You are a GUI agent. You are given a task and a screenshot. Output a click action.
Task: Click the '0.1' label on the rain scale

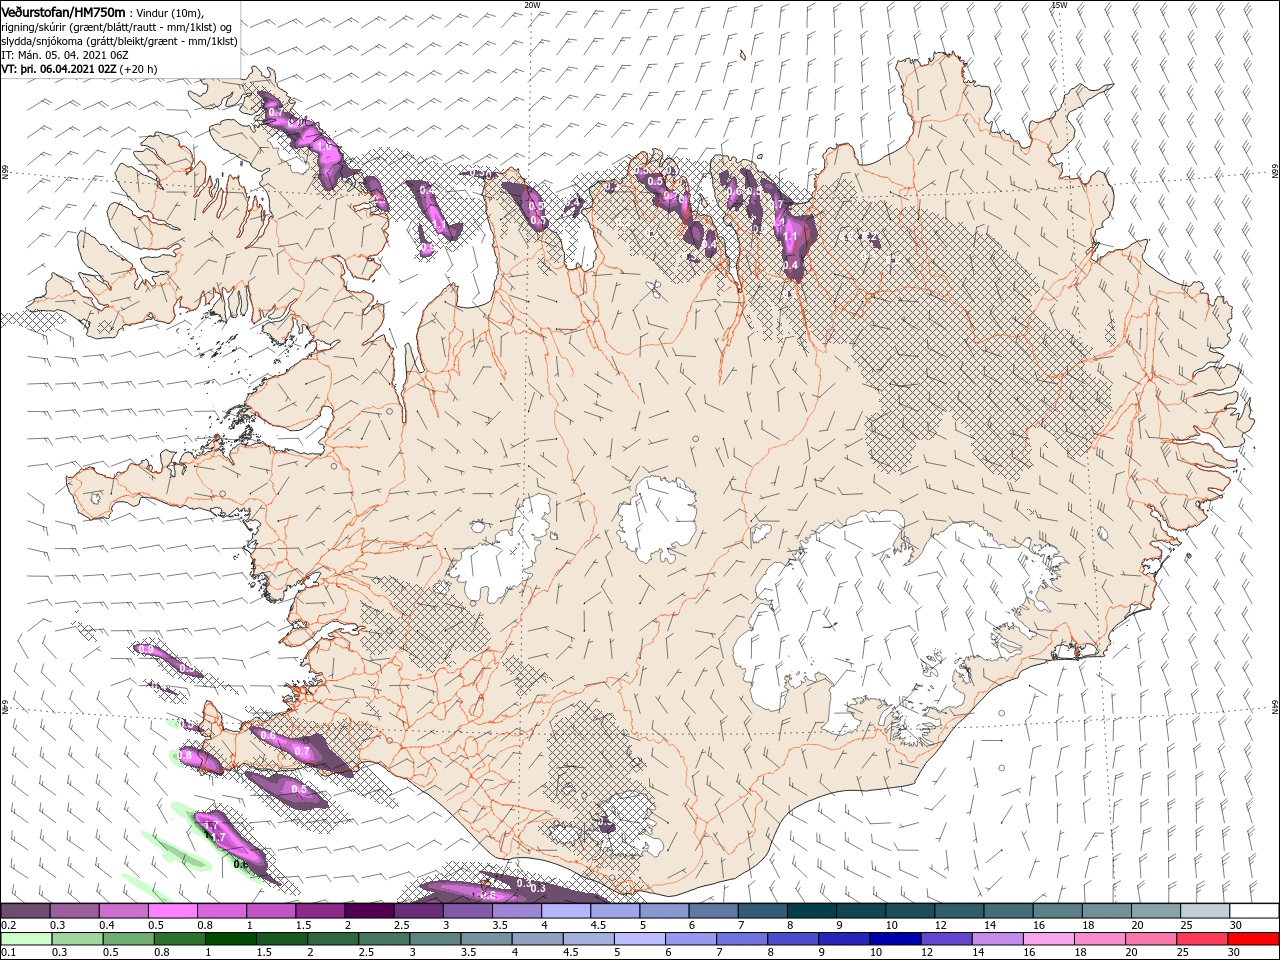(8, 953)
